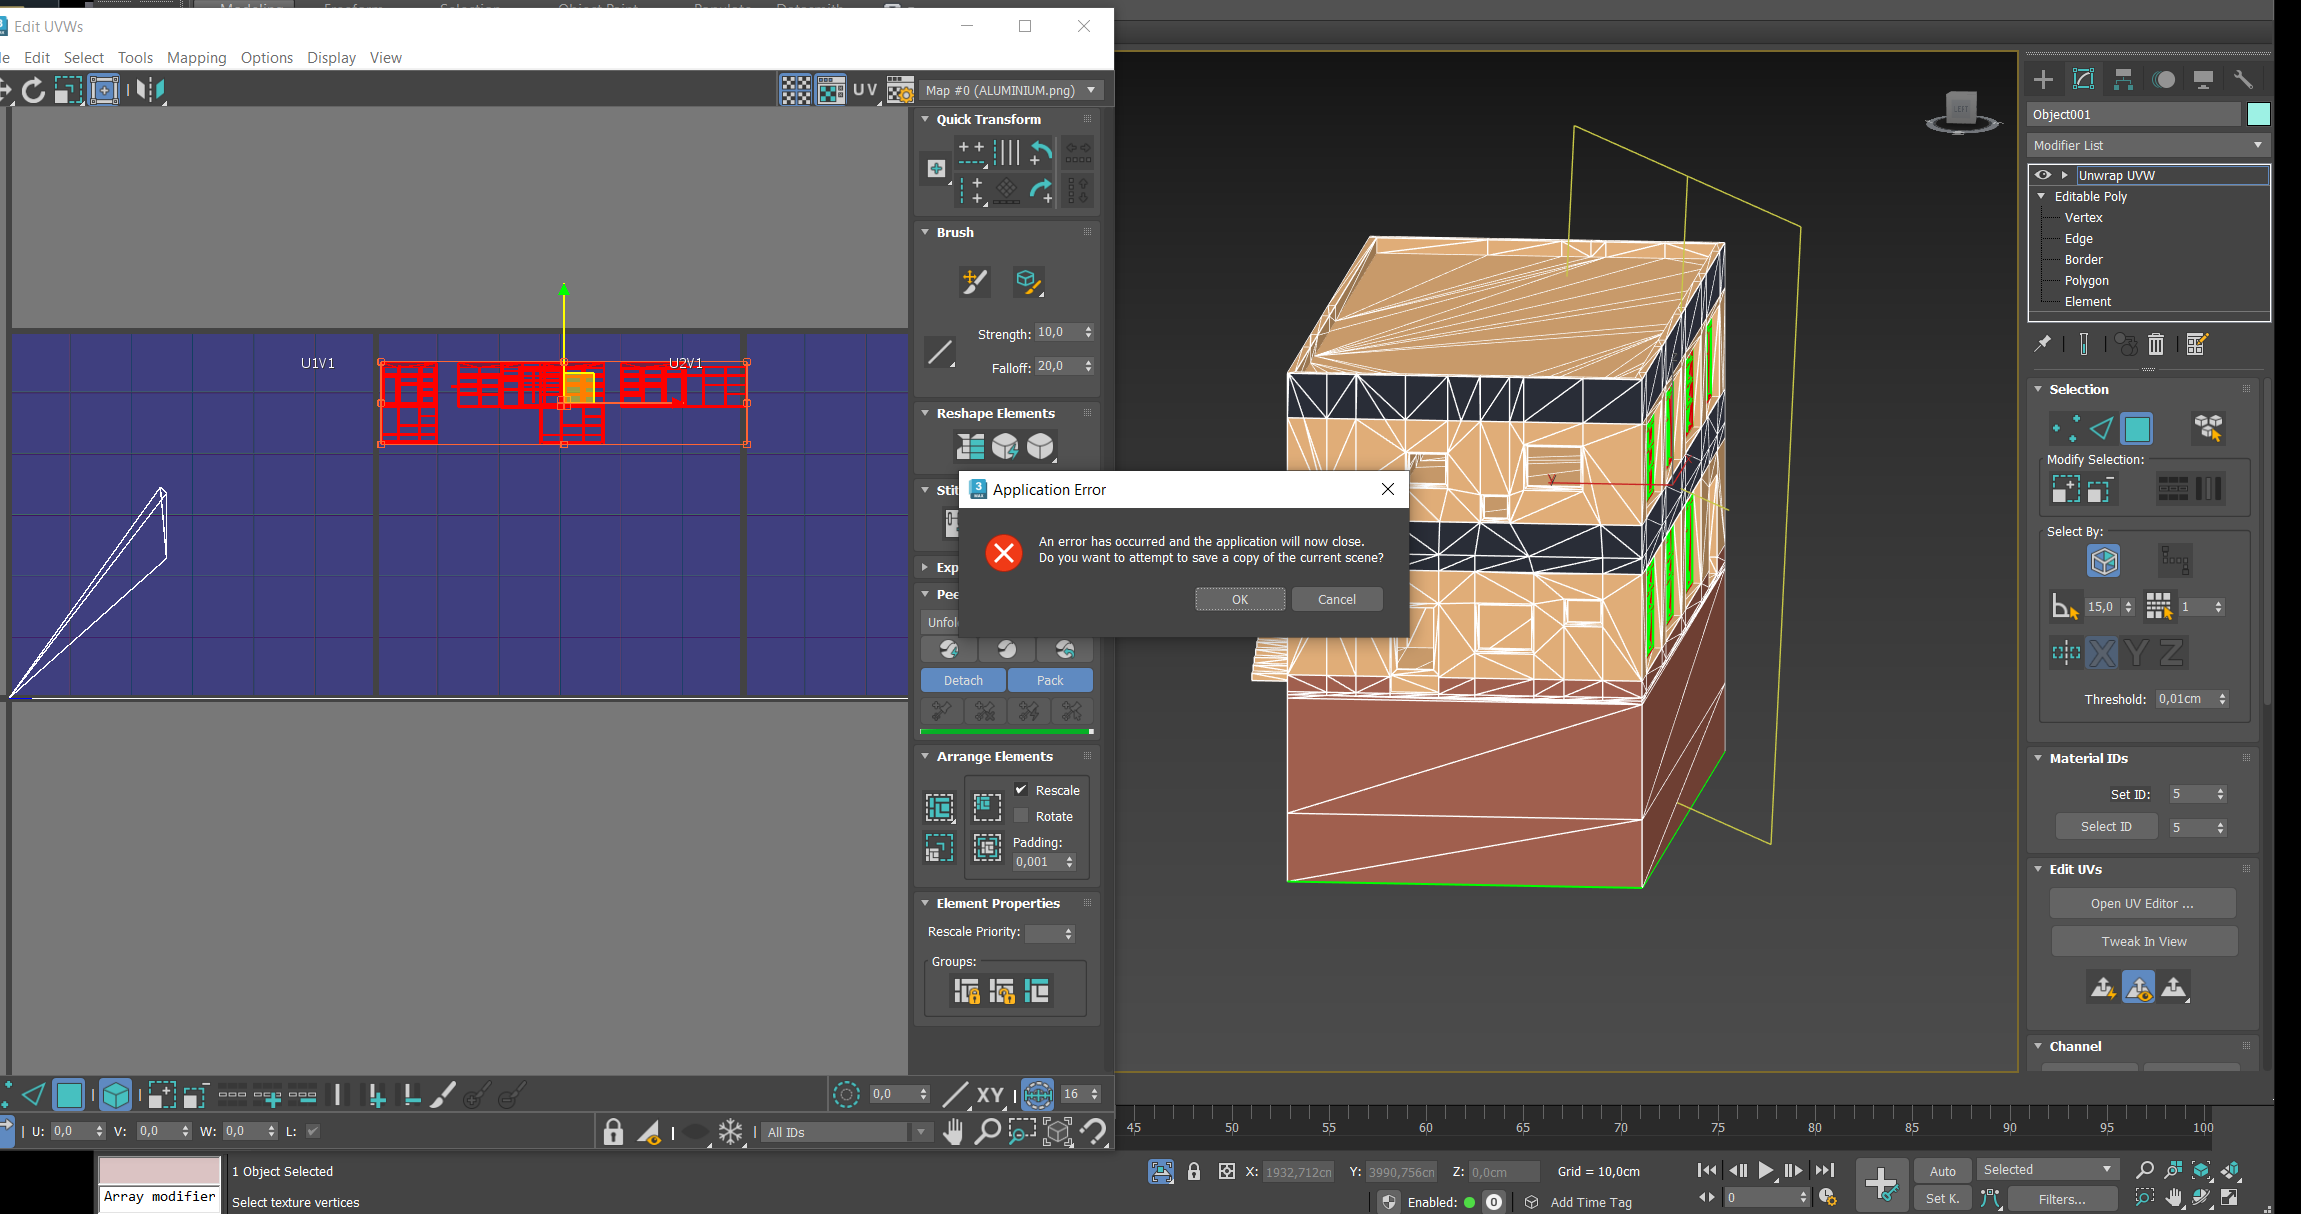Click the remove modifier trash icon
This screenshot has height=1214, width=2301.
pos(2156,345)
